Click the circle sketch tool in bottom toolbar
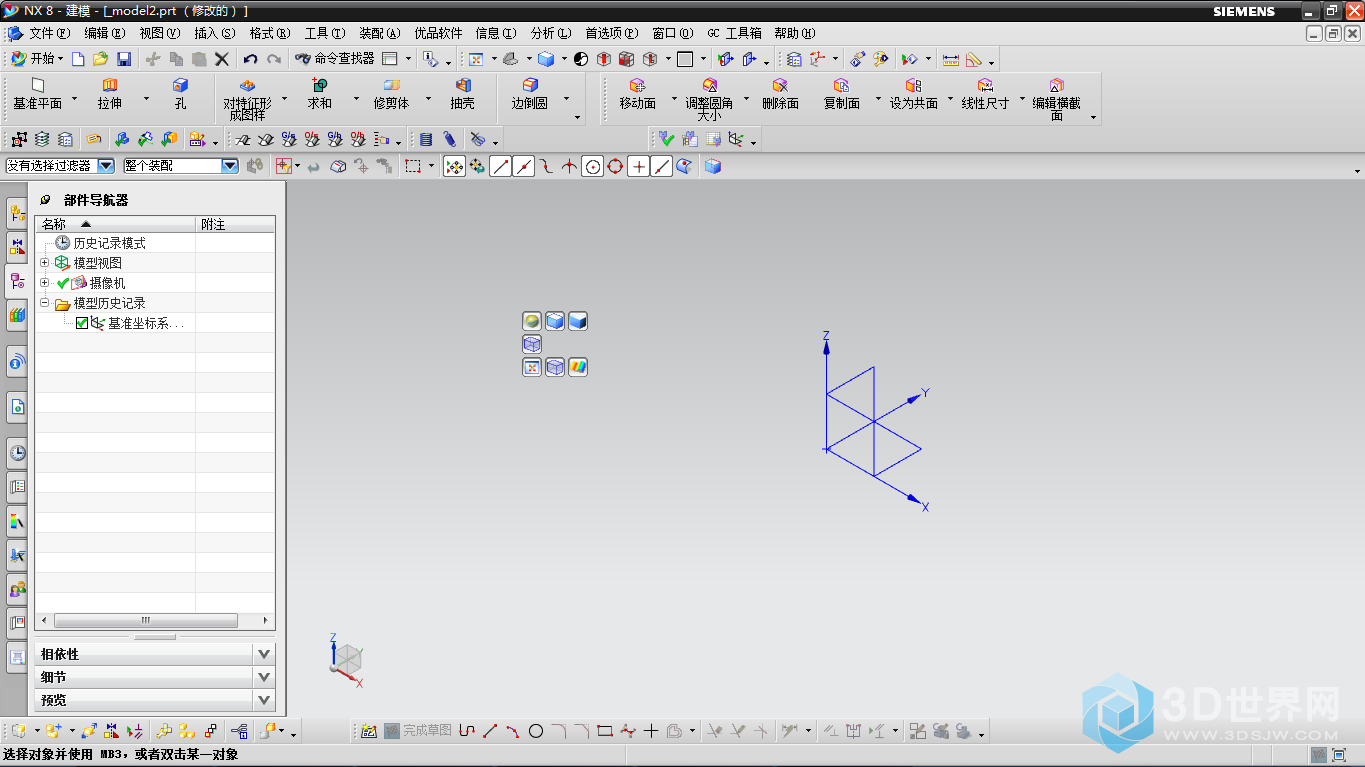1365x767 pixels. 536,731
